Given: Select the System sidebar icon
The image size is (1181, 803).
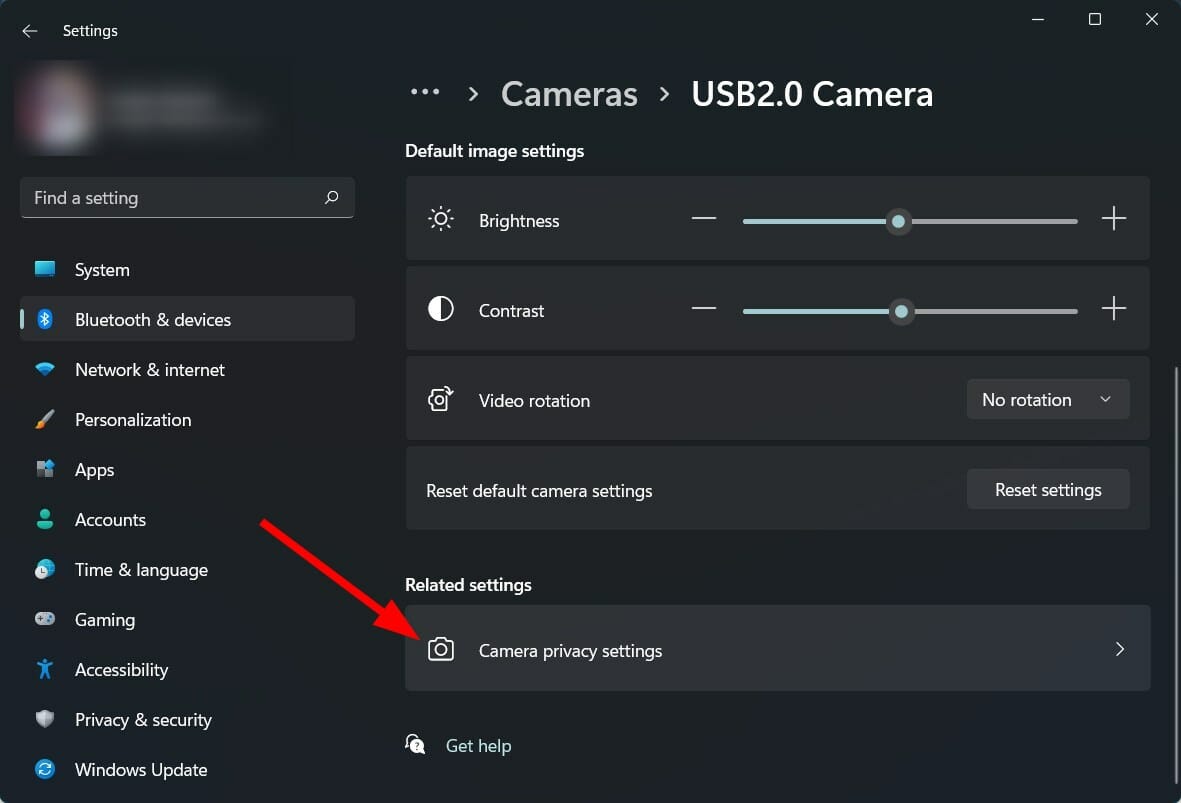Looking at the screenshot, I should [45, 269].
